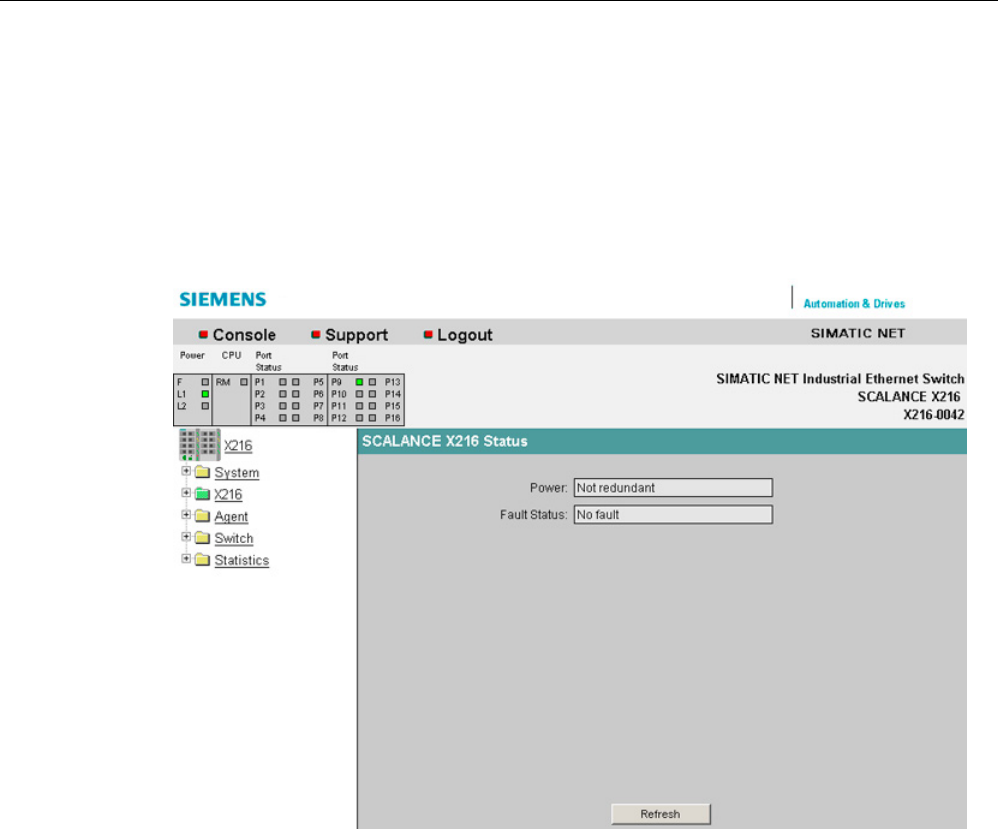The width and height of the screenshot is (998, 829).
Task: Click the yellow Switch folder icon
Action: pyautogui.click(x=202, y=538)
